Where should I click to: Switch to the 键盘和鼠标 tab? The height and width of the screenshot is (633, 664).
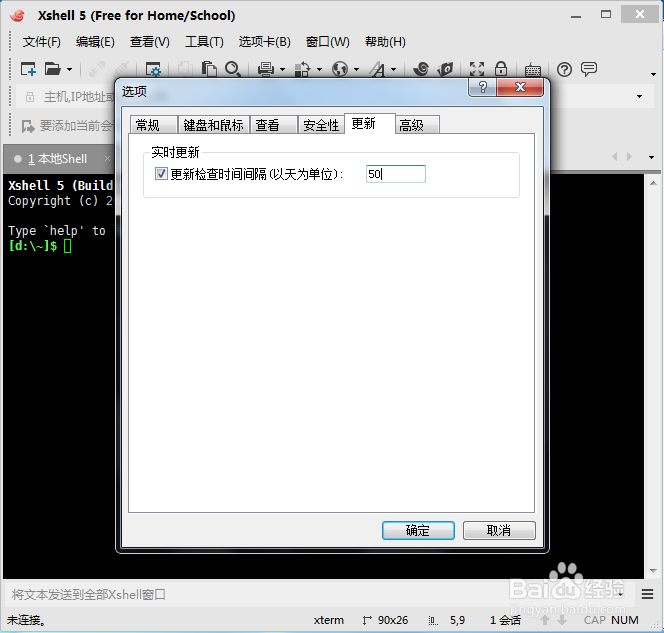(213, 125)
